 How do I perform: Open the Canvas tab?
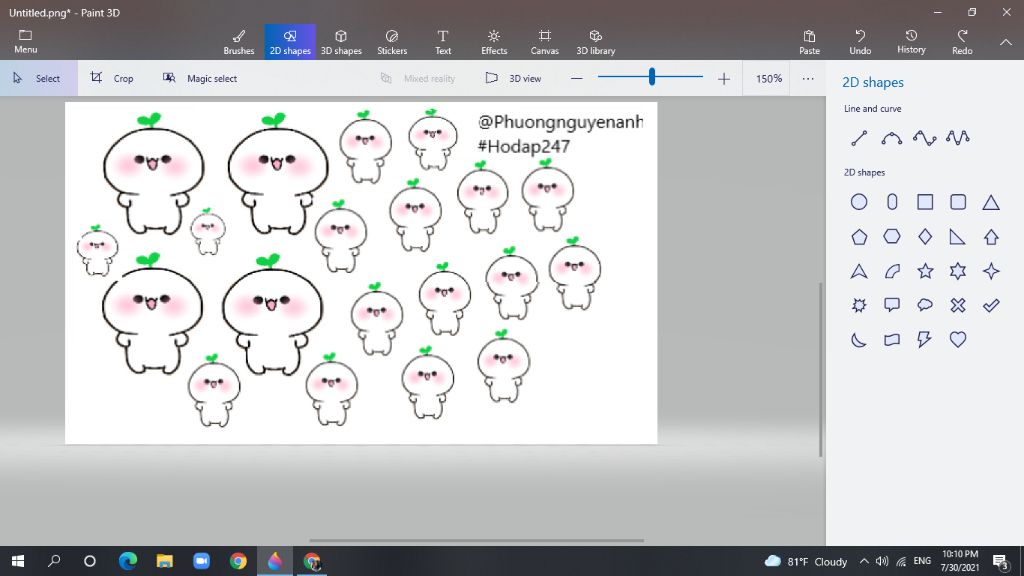[x=545, y=42]
